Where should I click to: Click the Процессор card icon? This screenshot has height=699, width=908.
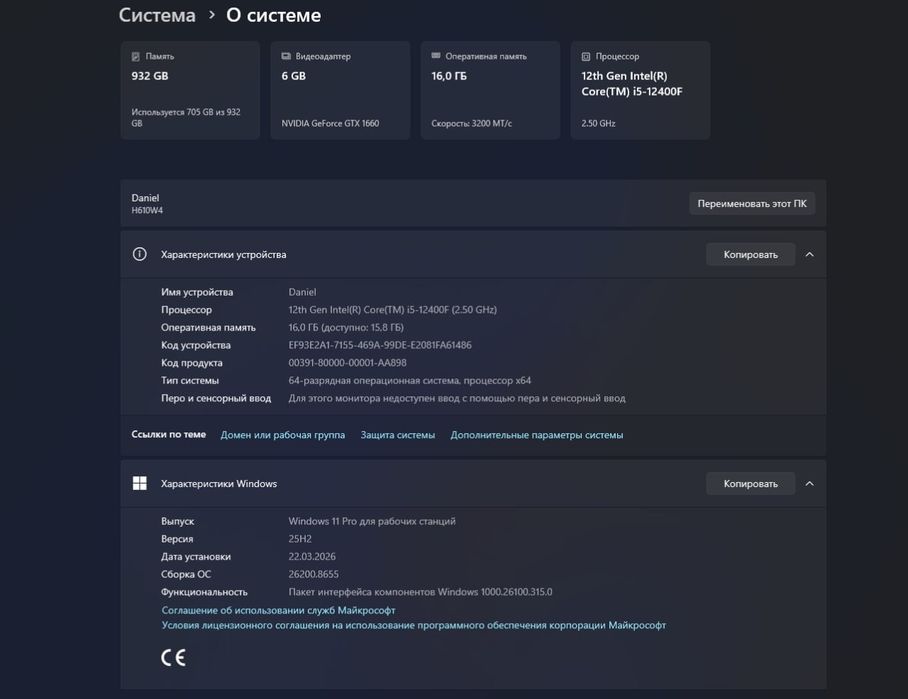click(x=585, y=56)
